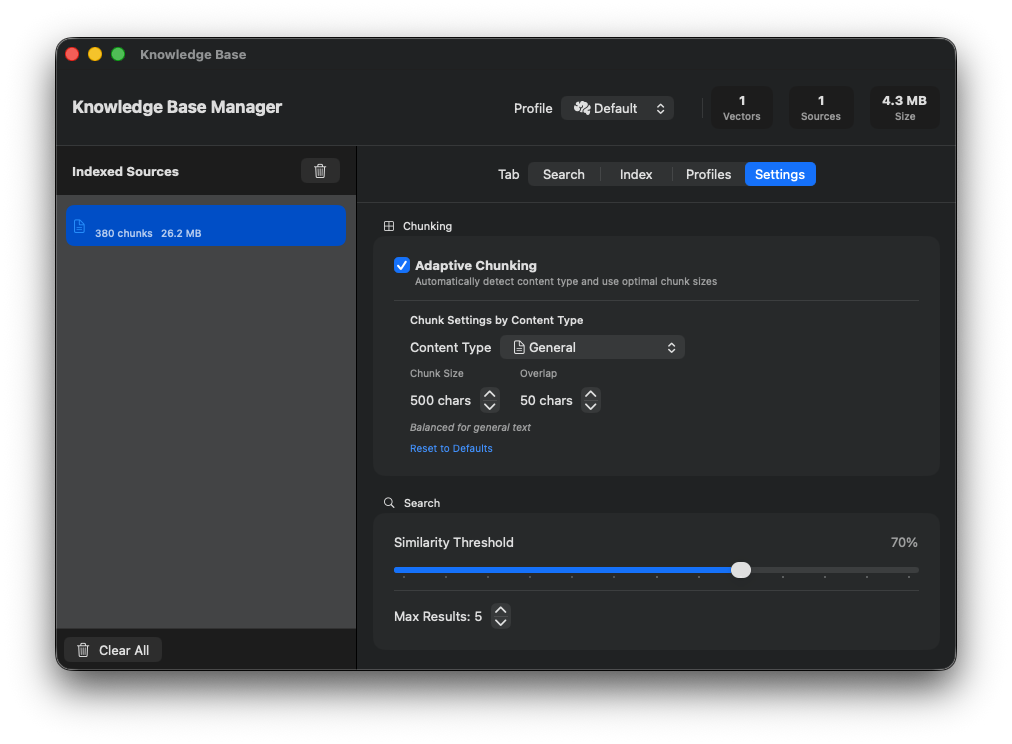The height and width of the screenshot is (744, 1012).
Task: Click the Vectors count stat tile
Action: pos(741,108)
